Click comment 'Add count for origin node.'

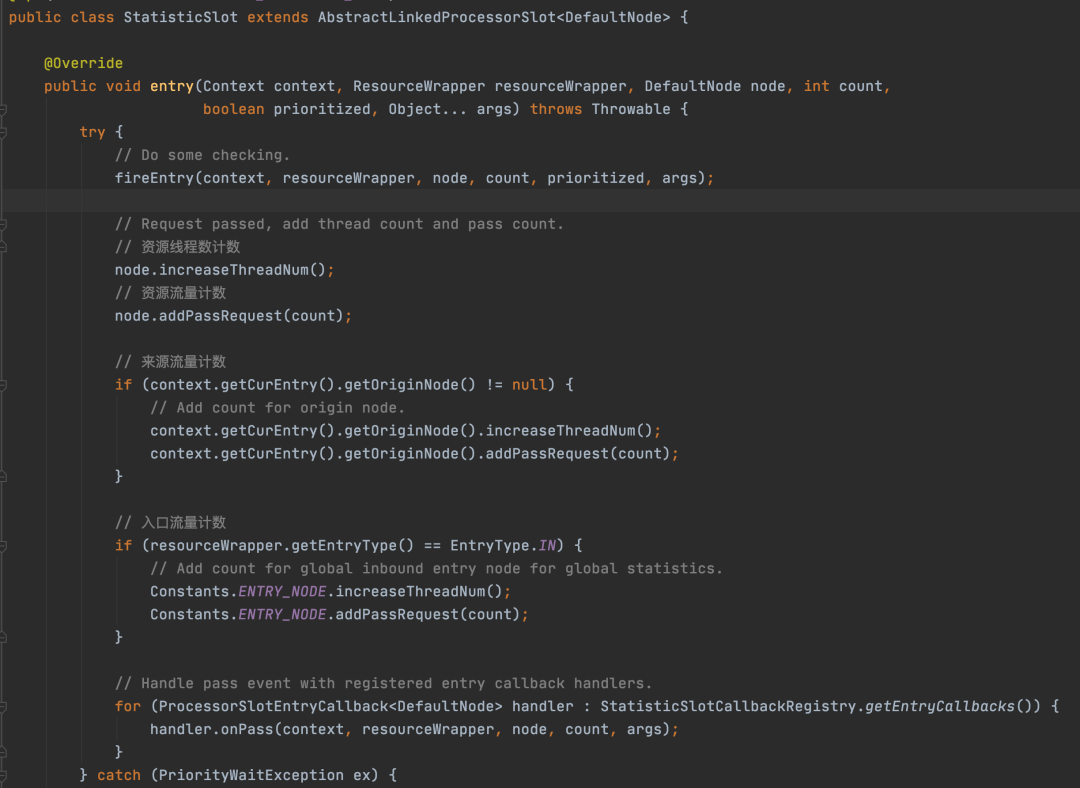pyautogui.click(x=278, y=408)
